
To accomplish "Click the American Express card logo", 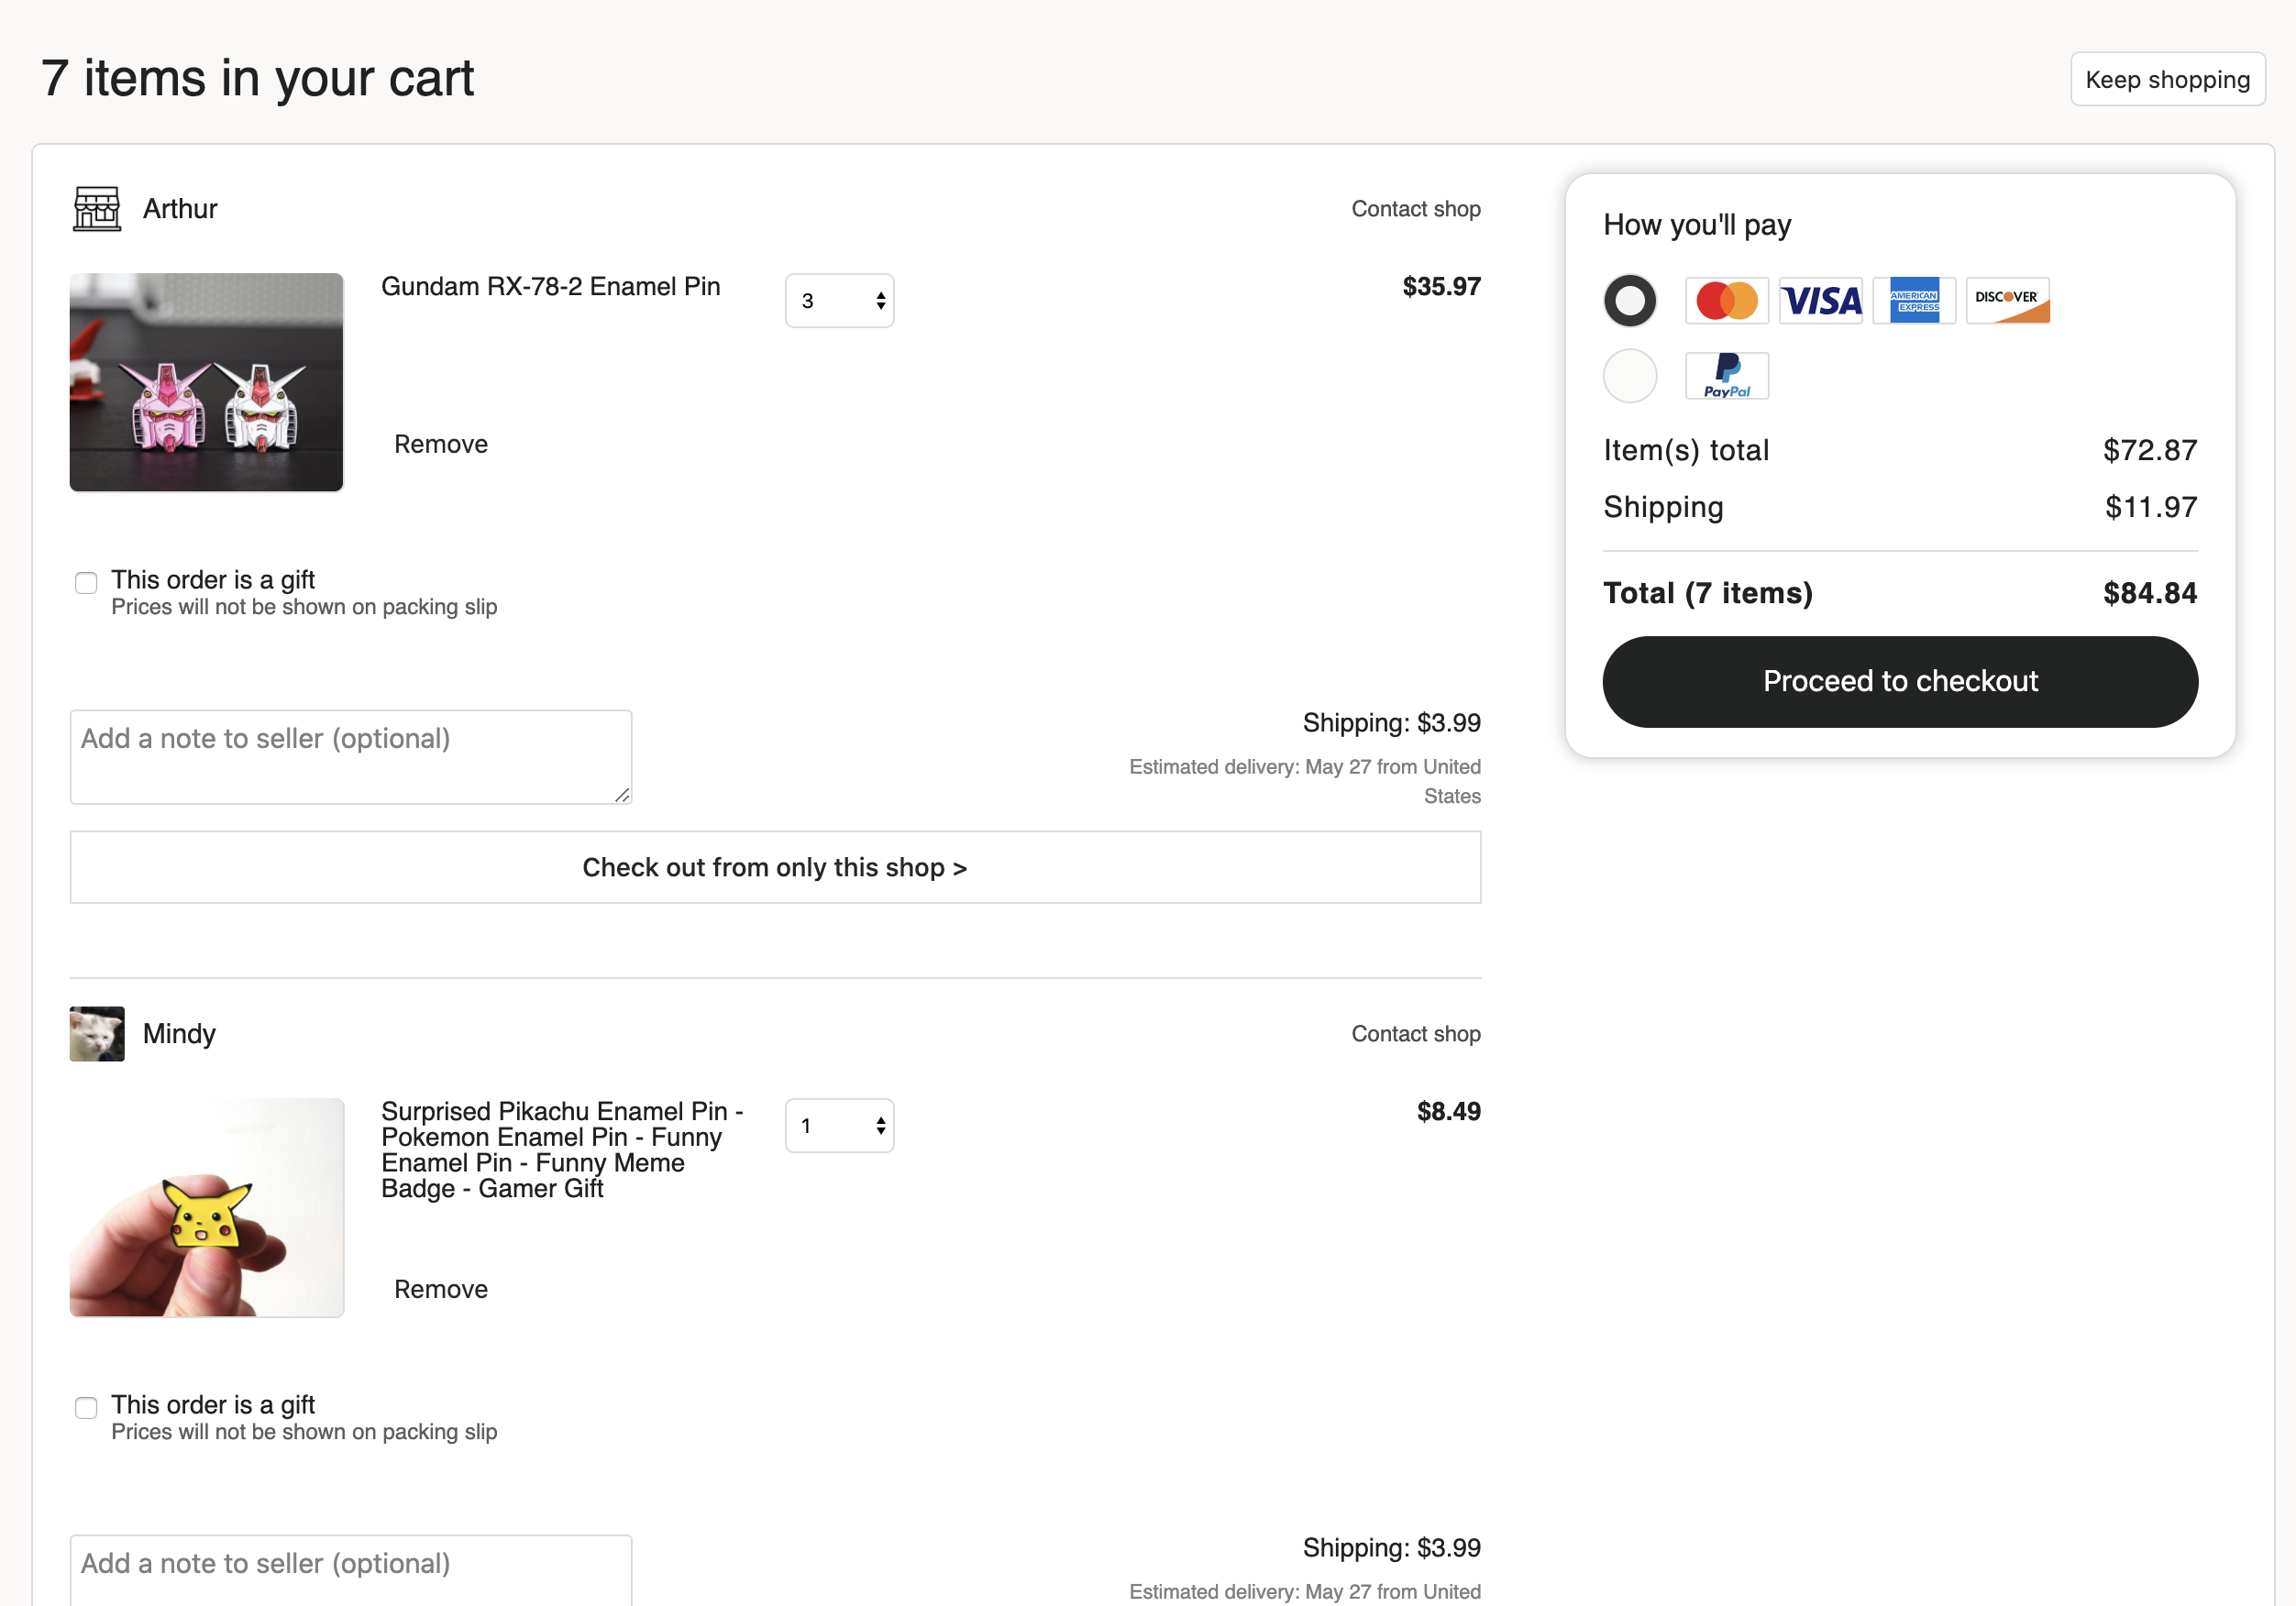I will [x=1913, y=300].
